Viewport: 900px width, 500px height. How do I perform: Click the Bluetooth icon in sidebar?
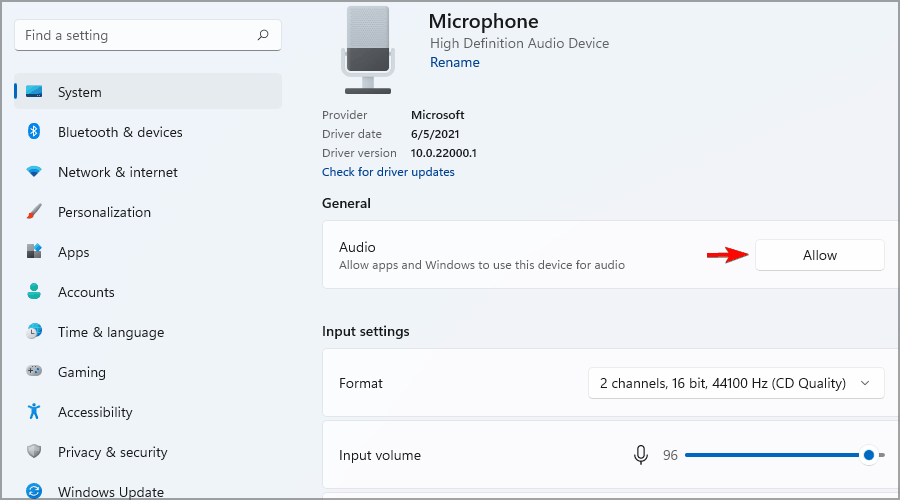34,131
